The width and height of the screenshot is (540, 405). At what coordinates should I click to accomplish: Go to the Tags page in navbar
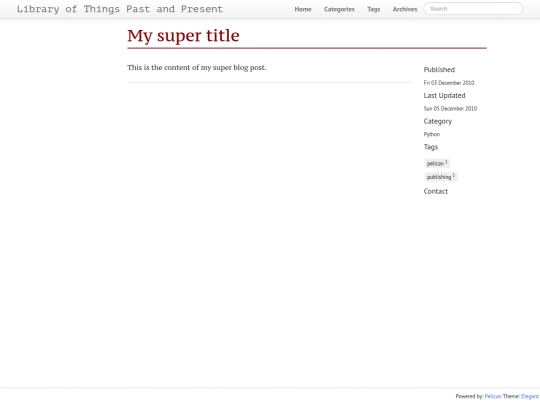point(374,9)
